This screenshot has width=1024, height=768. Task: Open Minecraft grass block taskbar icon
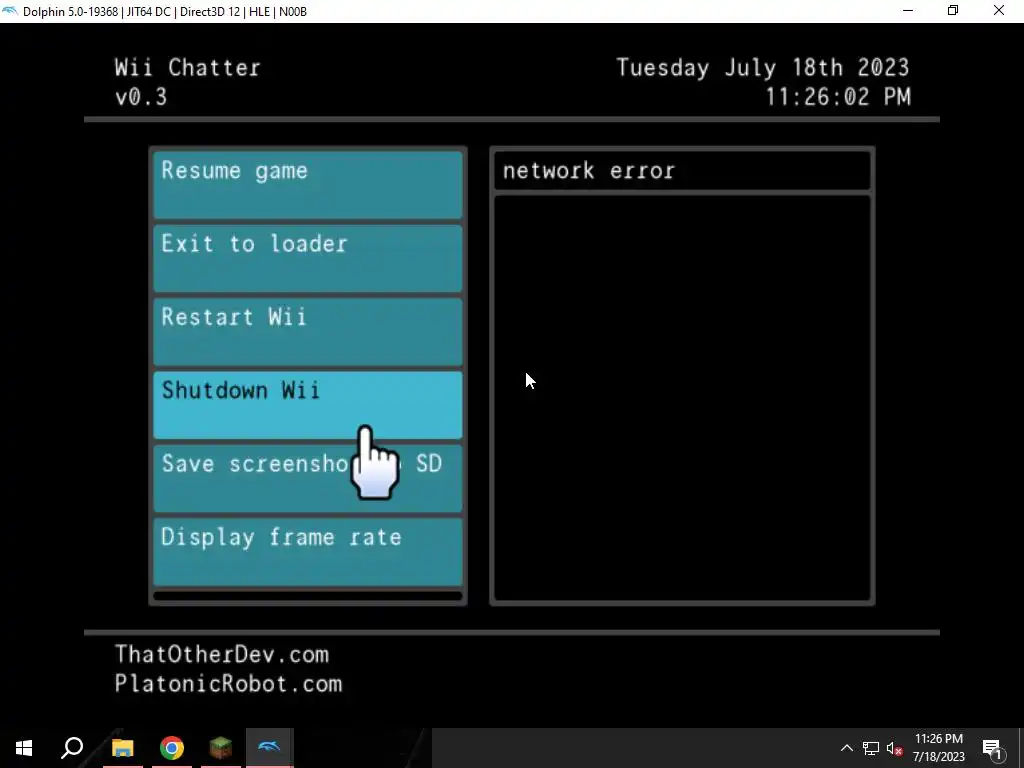pyautogui.click(x=221, y=748)
